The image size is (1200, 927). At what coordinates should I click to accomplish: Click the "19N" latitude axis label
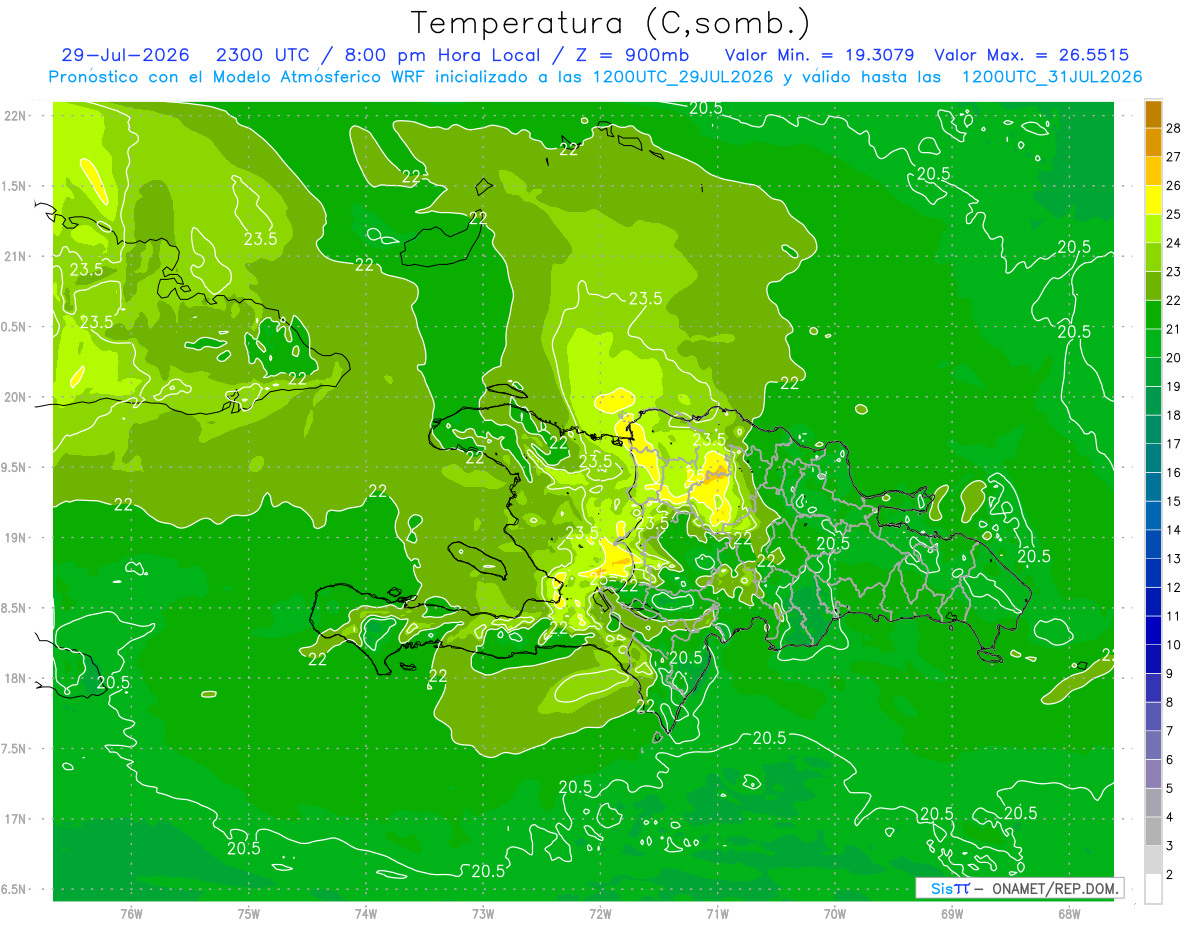pos(15,537)
